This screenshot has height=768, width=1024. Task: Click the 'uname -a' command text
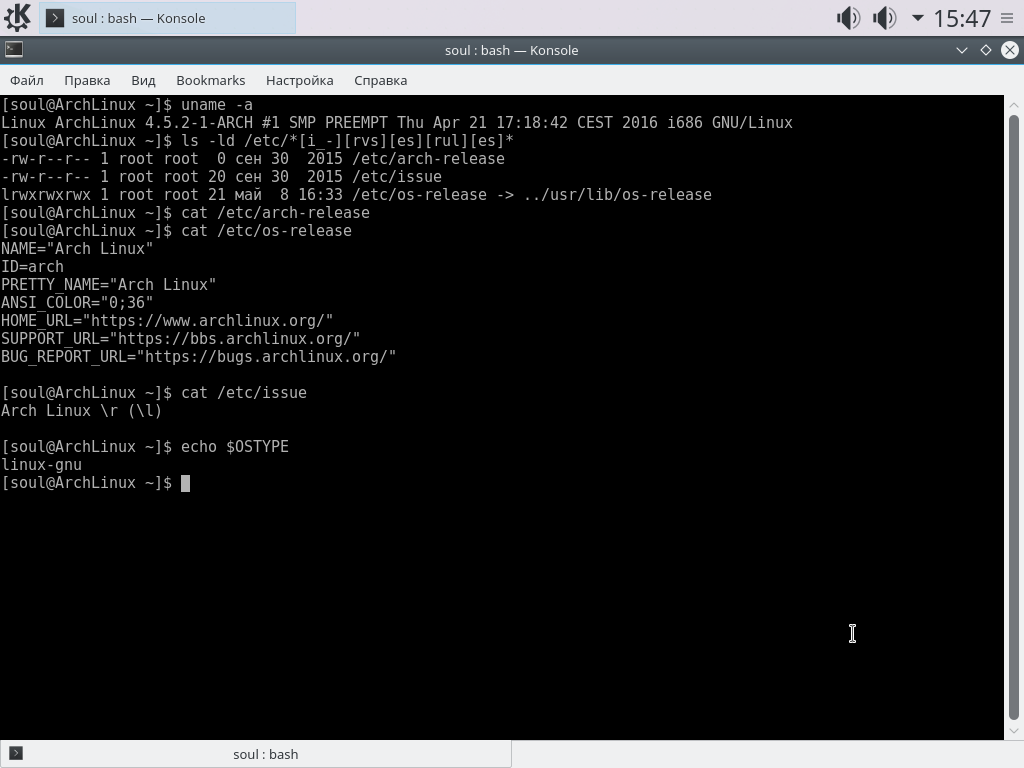pyautogui.click(x=217, y=105)
